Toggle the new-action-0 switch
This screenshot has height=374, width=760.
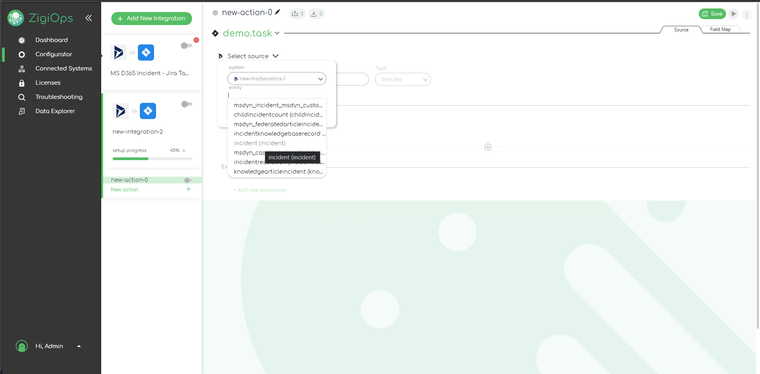tap(188, 180)
